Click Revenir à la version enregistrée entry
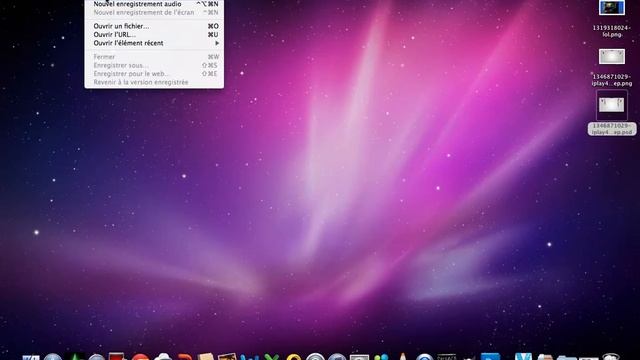 point(154,82)
